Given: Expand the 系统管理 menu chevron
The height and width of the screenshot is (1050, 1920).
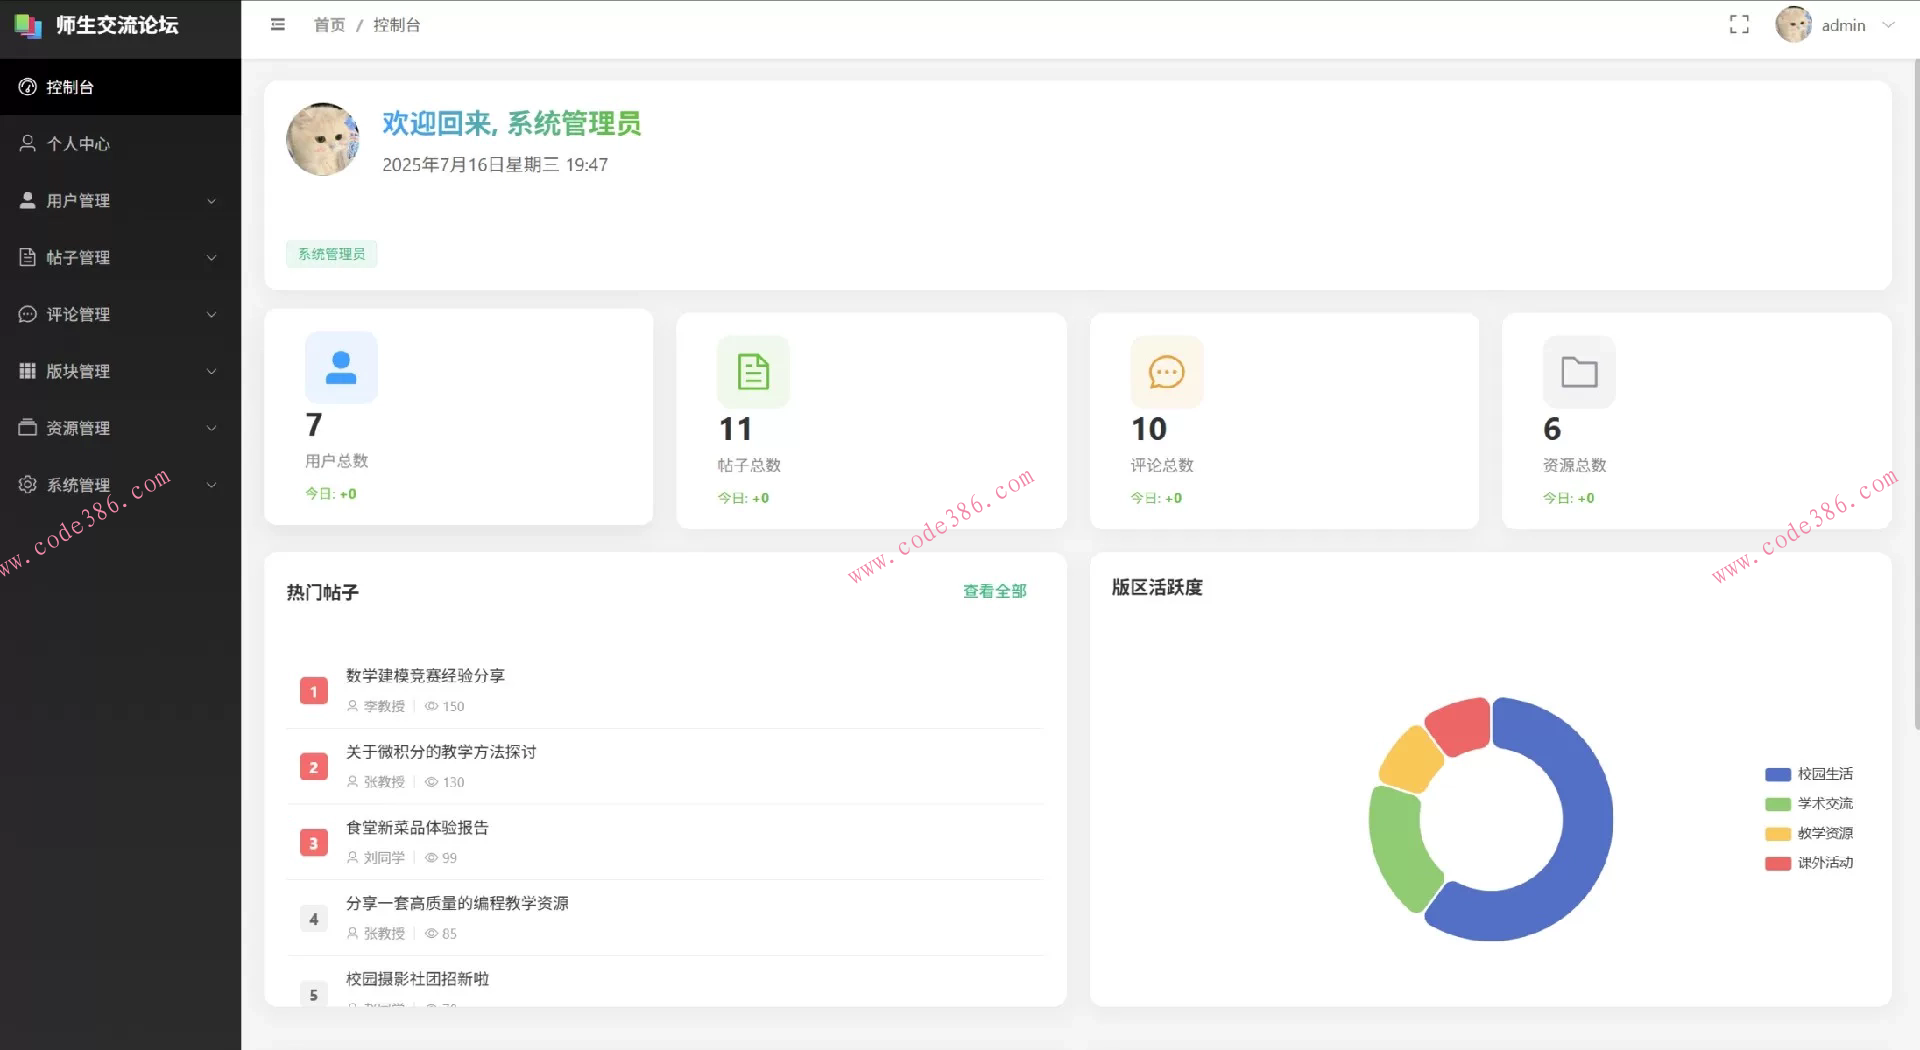Looking at the screenshot, I should [211, 485].
